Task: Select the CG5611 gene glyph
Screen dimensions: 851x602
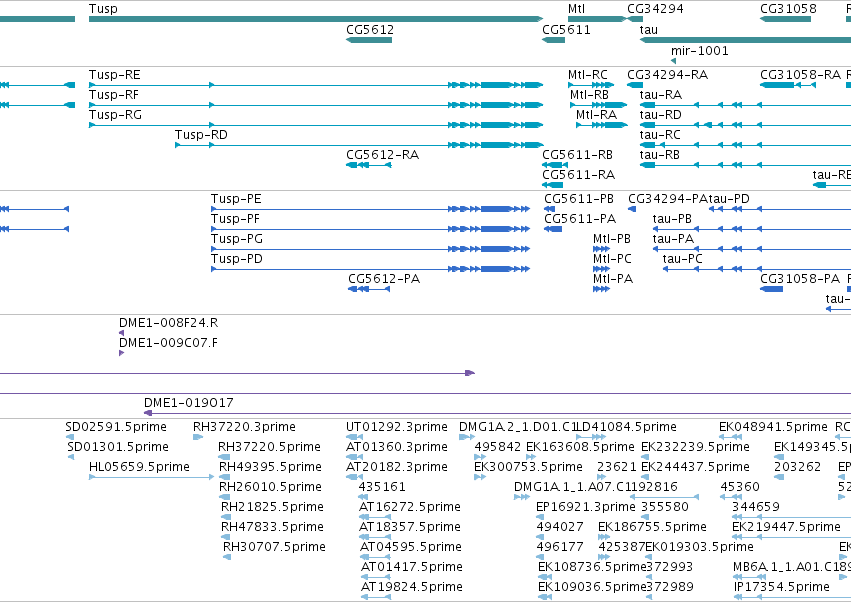Action: pyautogui.click(x=554, y=40)
